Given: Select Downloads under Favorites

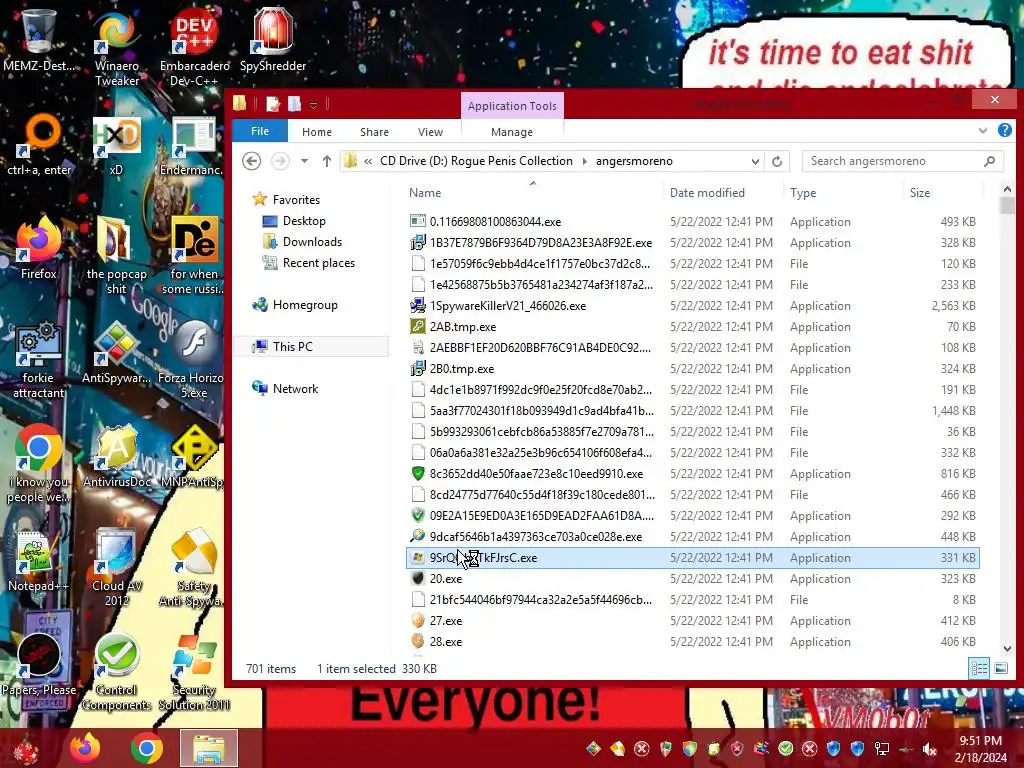Looking at the screenshot, I should tap(312, 242).
